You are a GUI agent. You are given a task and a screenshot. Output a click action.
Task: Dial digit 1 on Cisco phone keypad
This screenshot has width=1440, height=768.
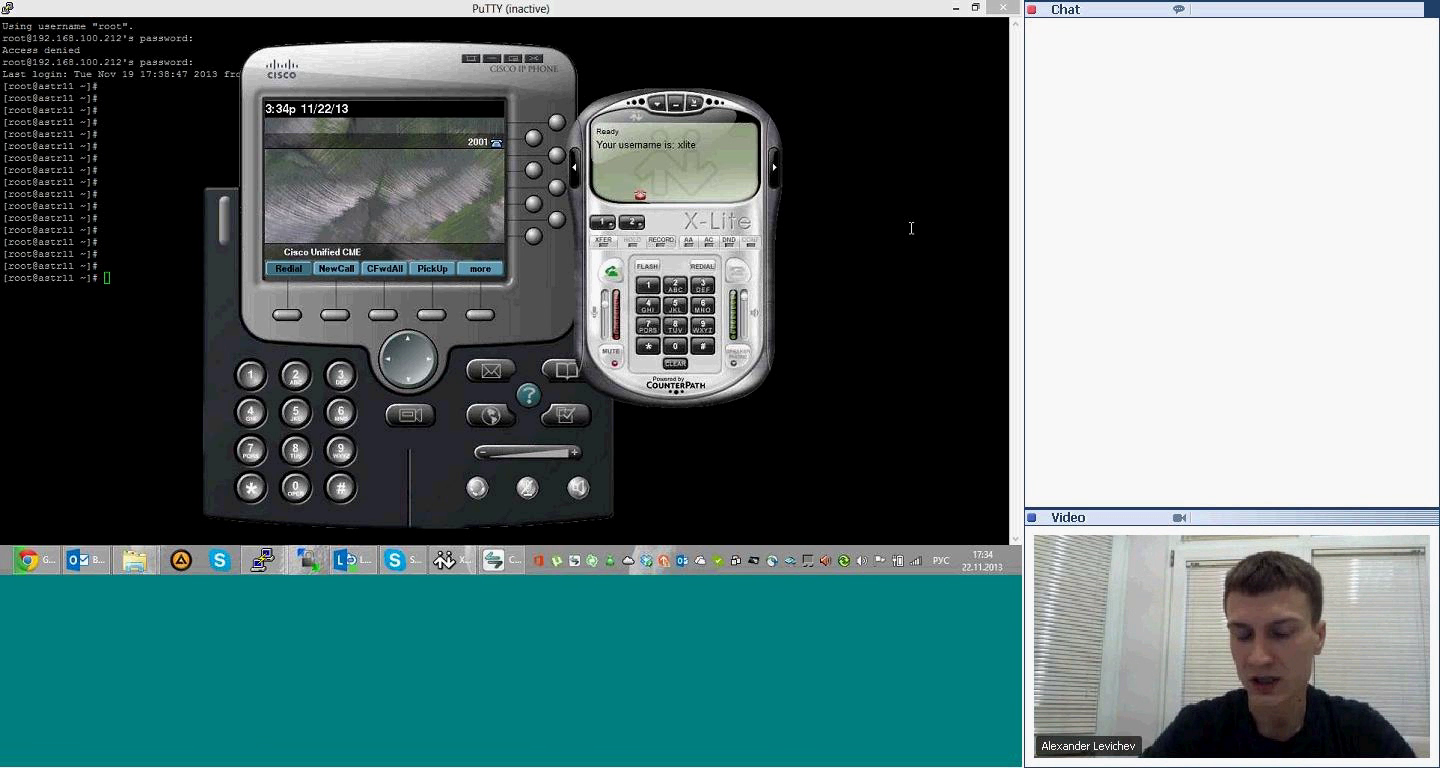[x=251, y=376]
